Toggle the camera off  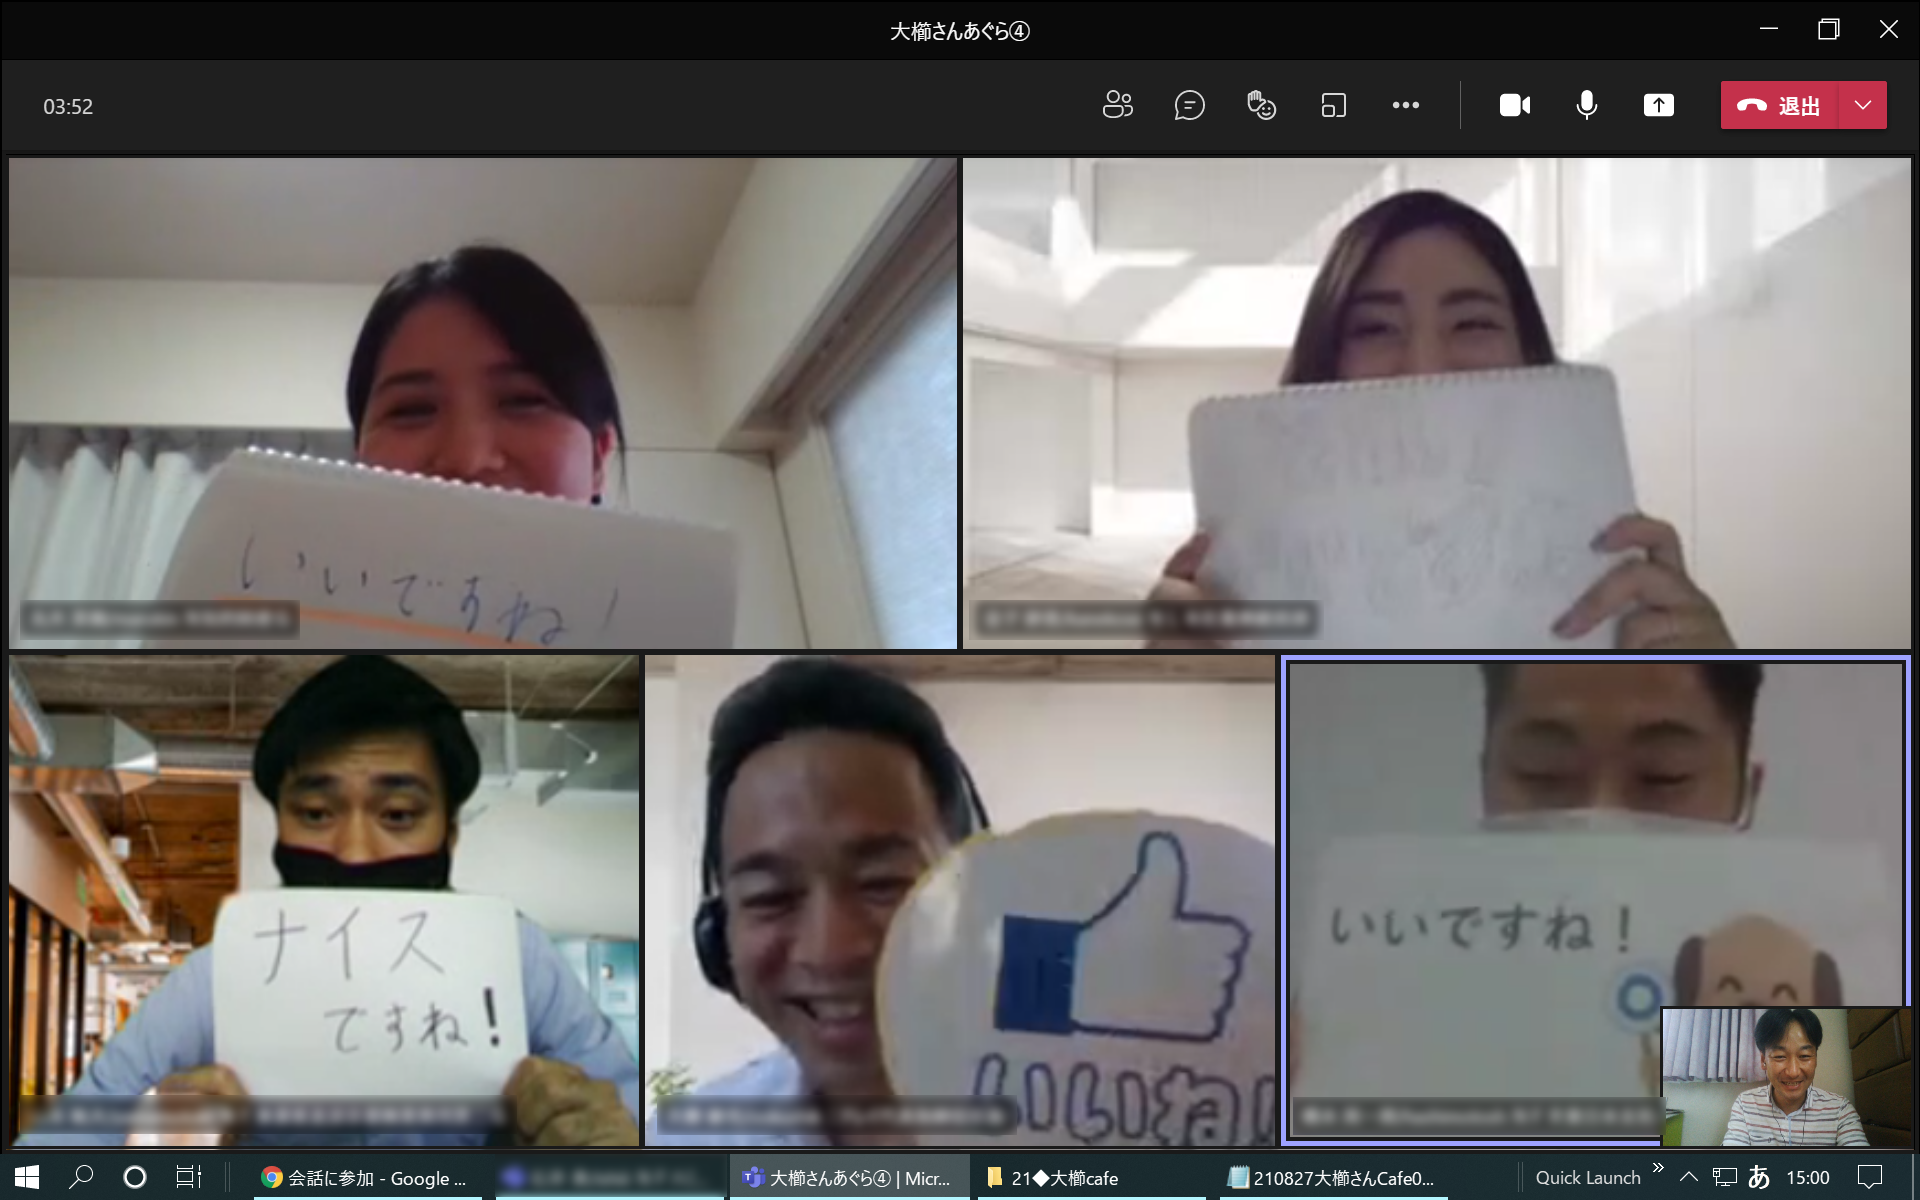coord(1514,105)
